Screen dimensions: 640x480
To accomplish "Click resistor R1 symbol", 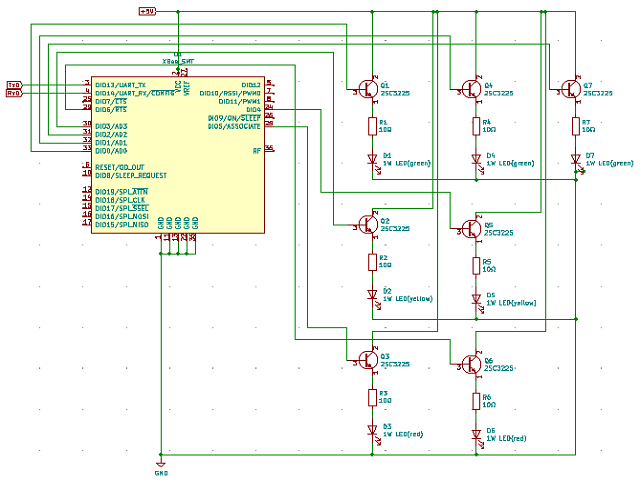I will click(372, 126).
